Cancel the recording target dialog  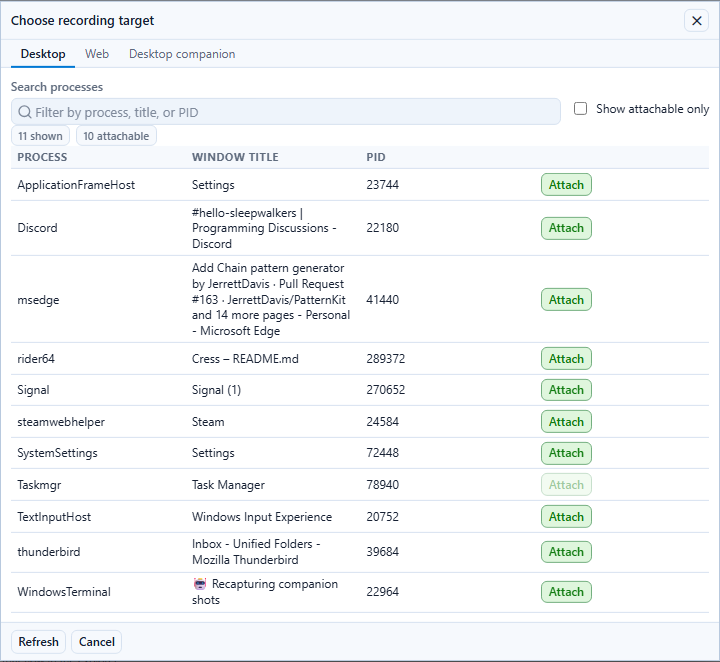96,641
